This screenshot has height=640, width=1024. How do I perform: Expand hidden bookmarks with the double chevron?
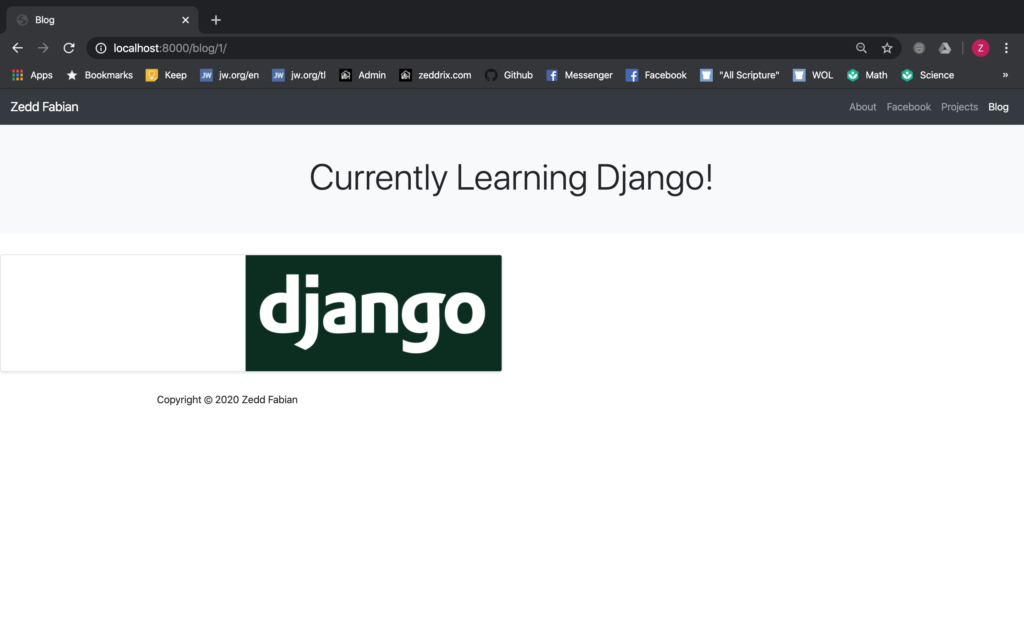pyautogui.click(x=1005, y=75)
